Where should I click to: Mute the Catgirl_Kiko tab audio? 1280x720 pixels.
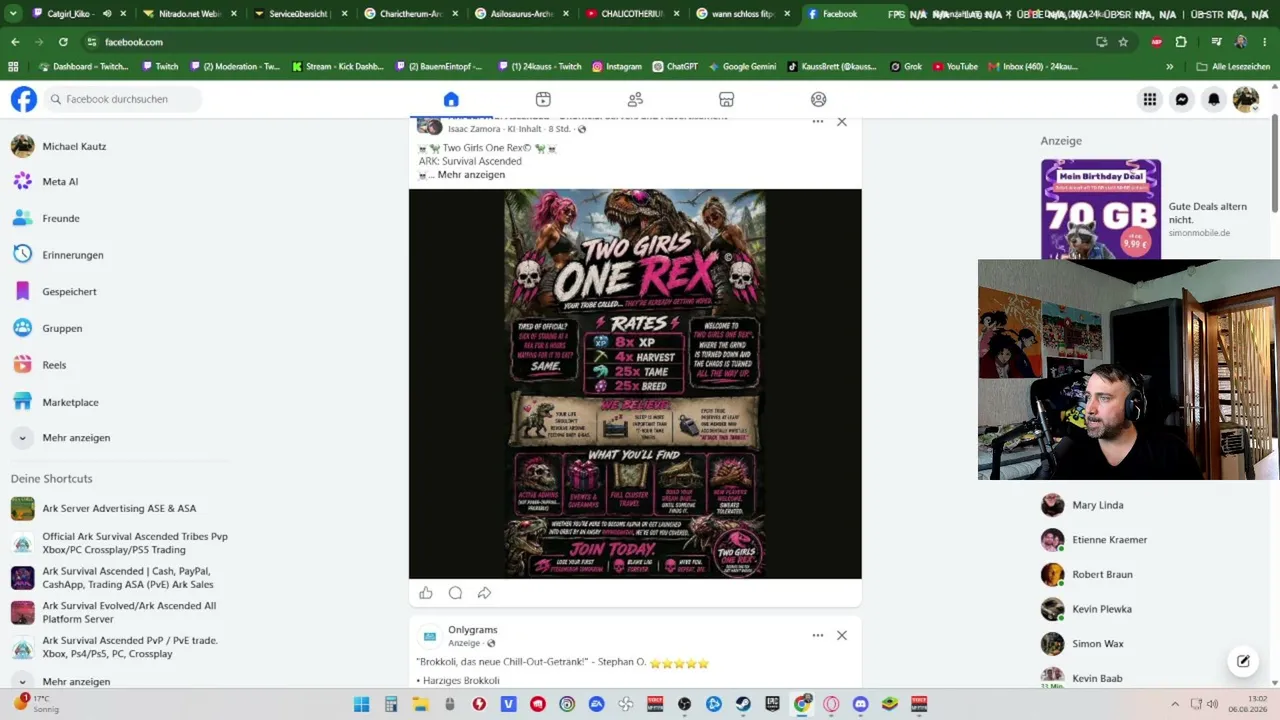click(x=107, y=14)
